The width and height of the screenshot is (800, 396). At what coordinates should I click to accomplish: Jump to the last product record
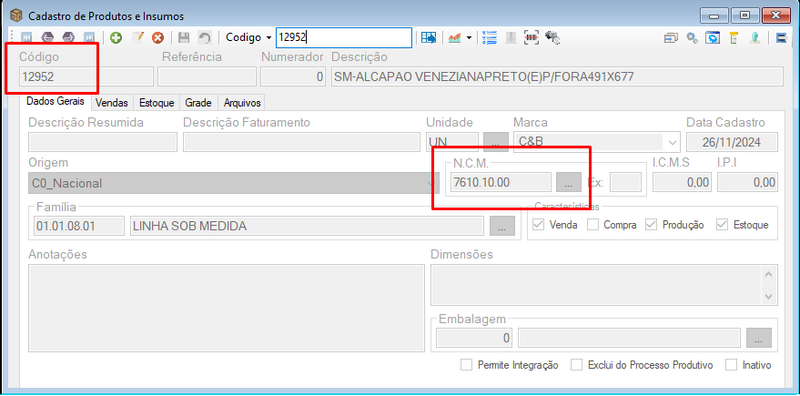point(89,37)
